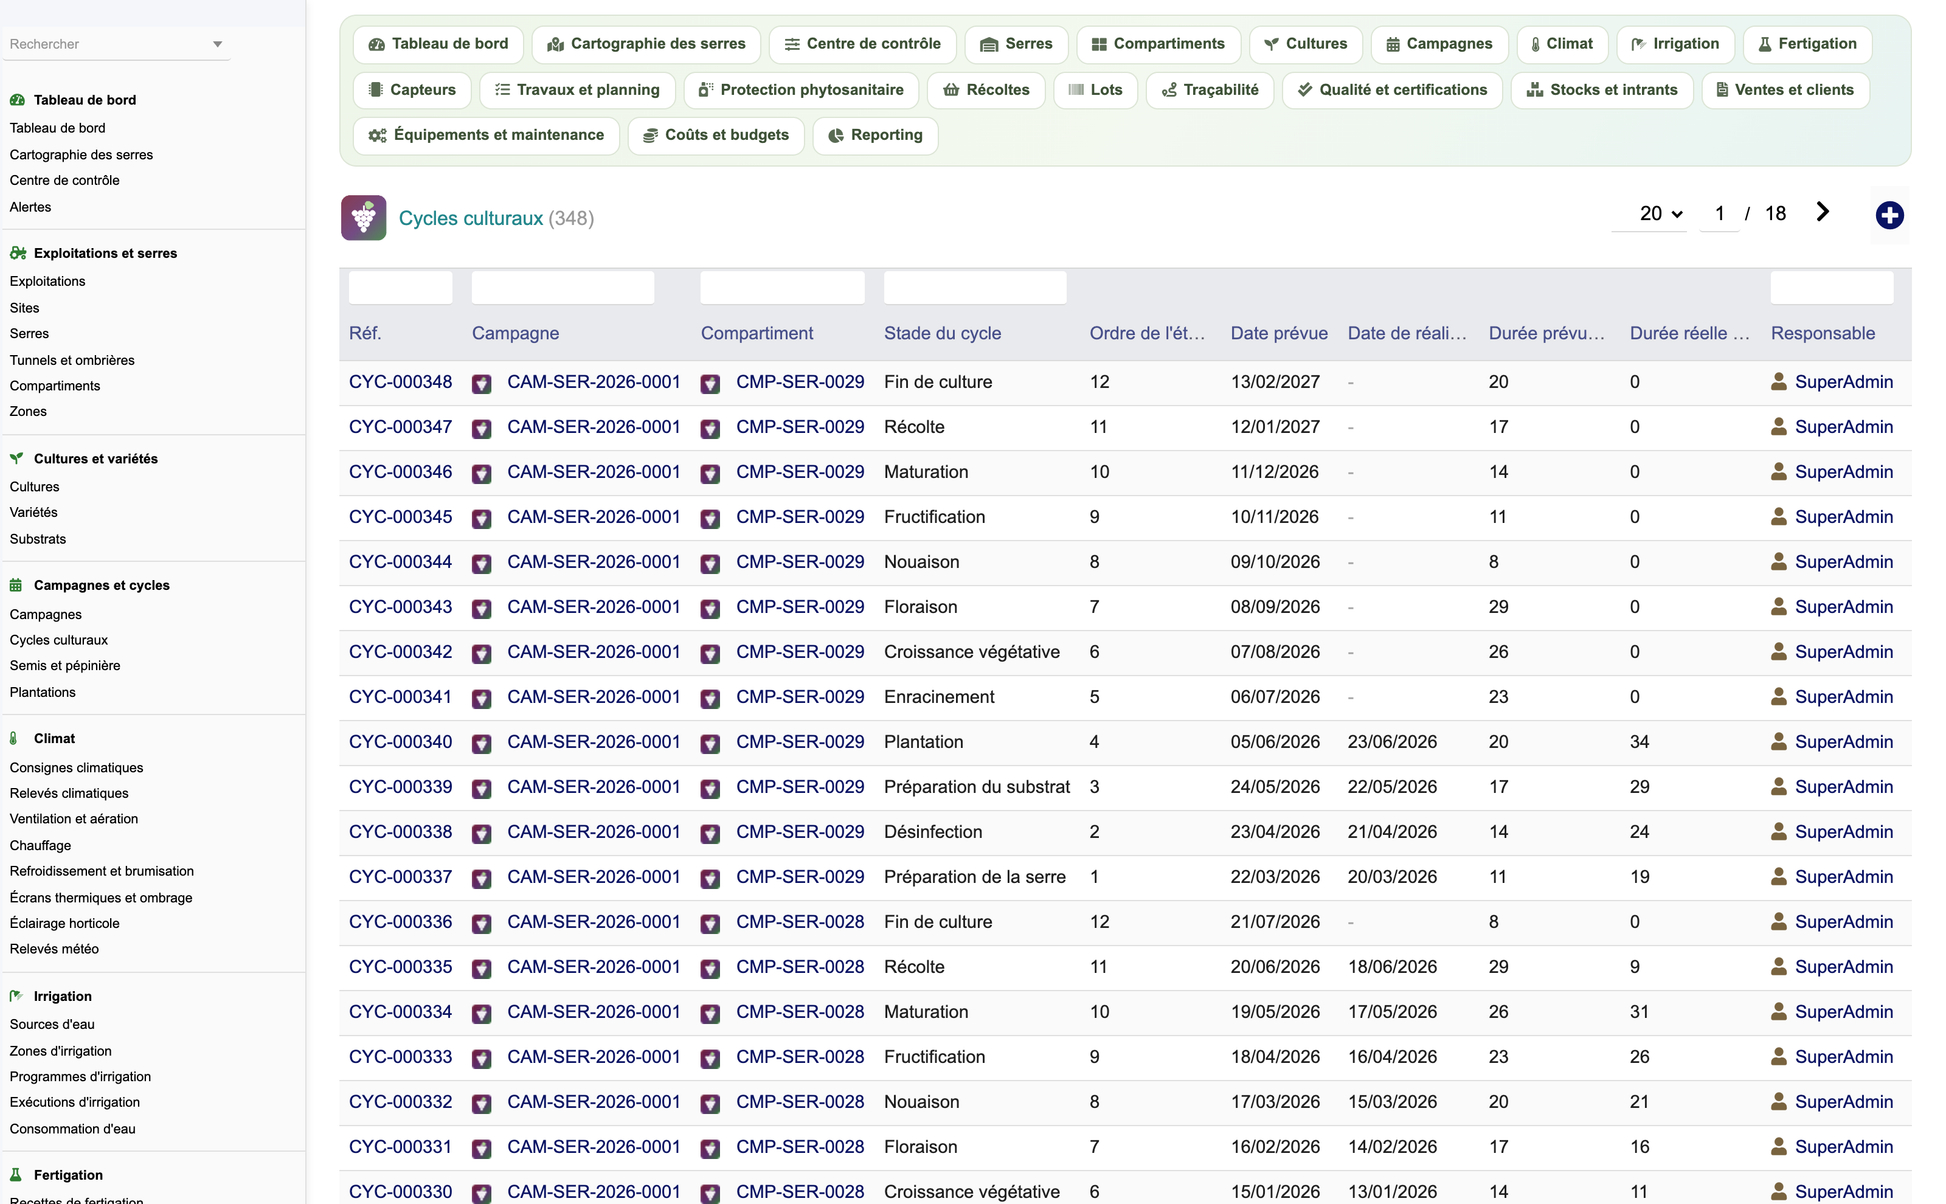Open cycle CYC-000337 link

tap(400, 877)
